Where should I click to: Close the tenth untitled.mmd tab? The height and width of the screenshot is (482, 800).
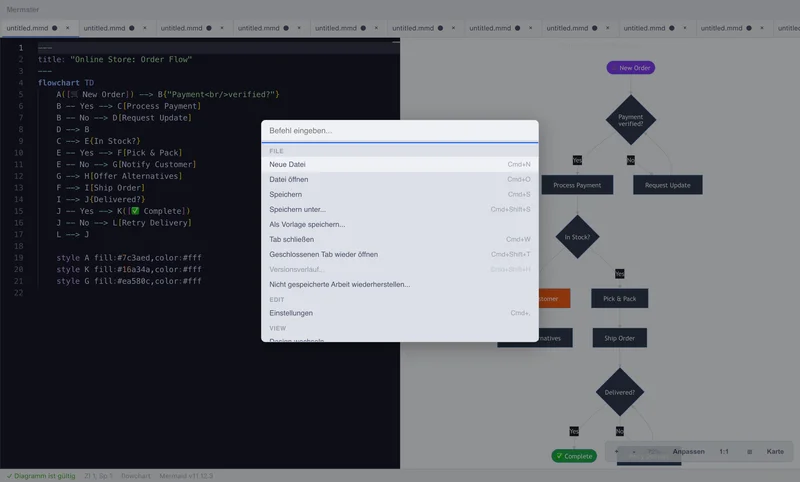tap(762, 28)
